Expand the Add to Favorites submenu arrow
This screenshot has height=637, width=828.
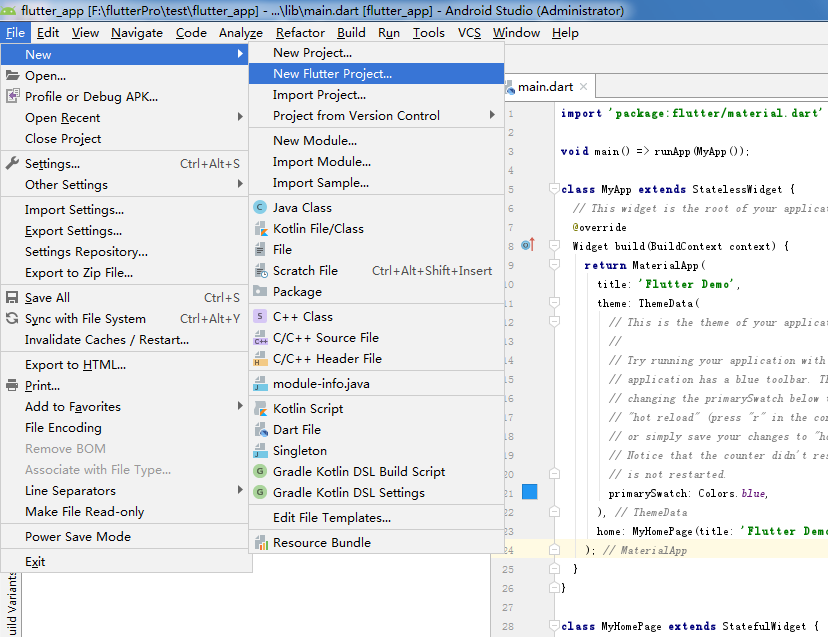pos(240,406)
